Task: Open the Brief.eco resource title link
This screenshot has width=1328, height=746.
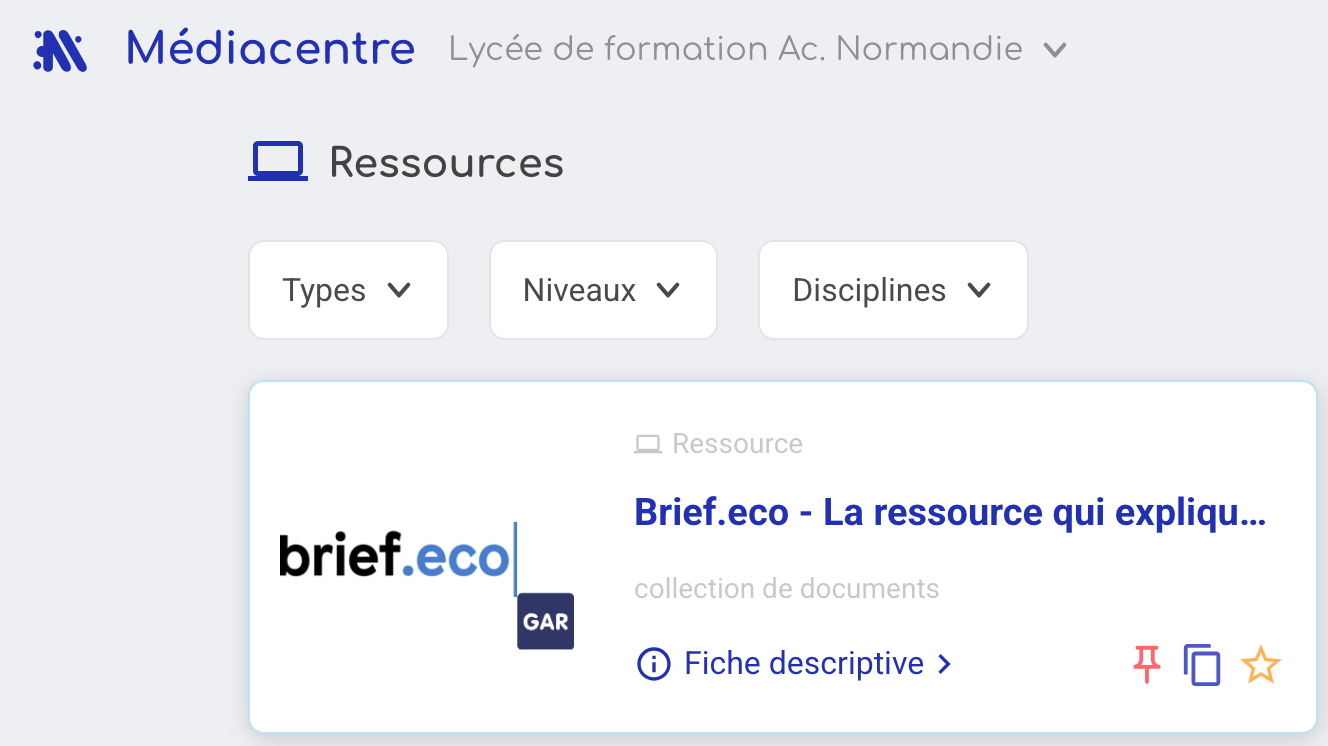Action: [x=950, y=512]
